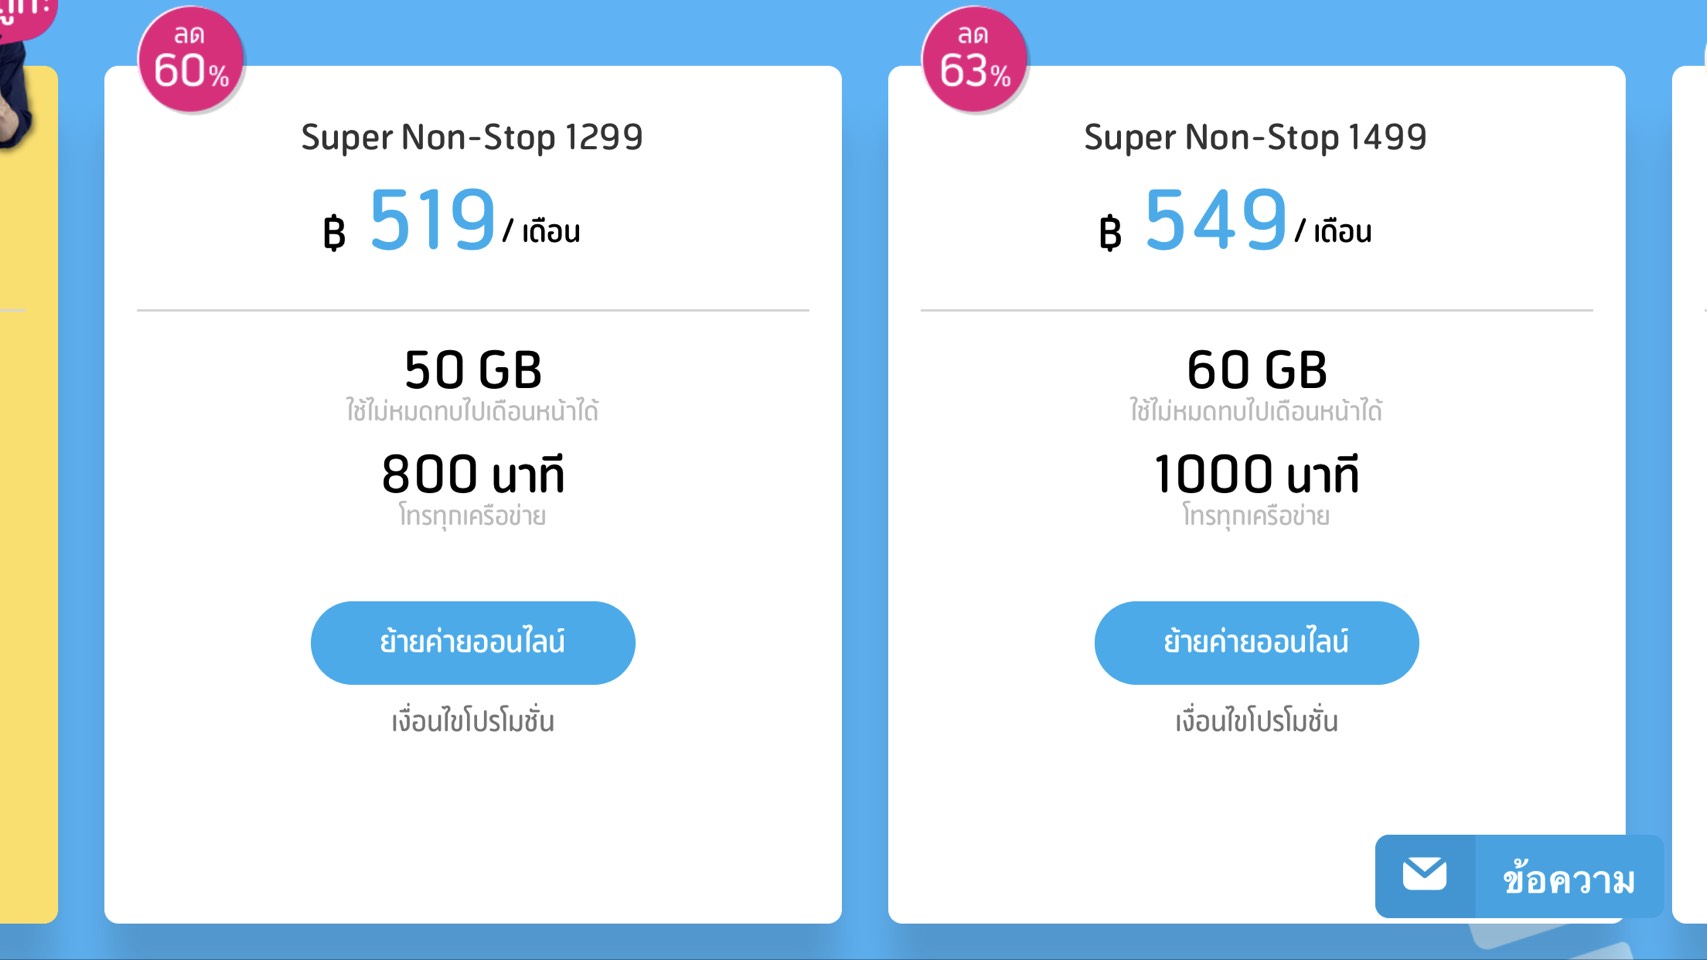Image resolution: width=1707 pixels, height=960 pixels.
Task: Click the Super Non-Stop 1499 title
Action: 1255,137
